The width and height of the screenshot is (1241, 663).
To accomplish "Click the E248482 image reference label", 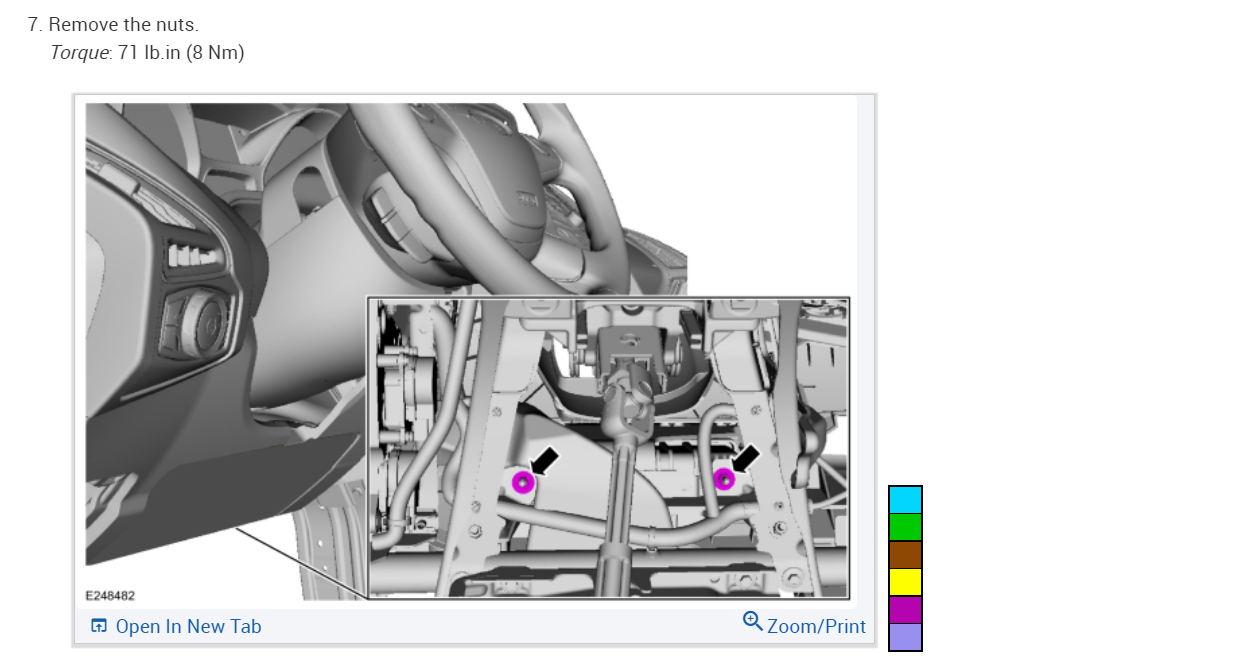I will (x=111, y=595).
